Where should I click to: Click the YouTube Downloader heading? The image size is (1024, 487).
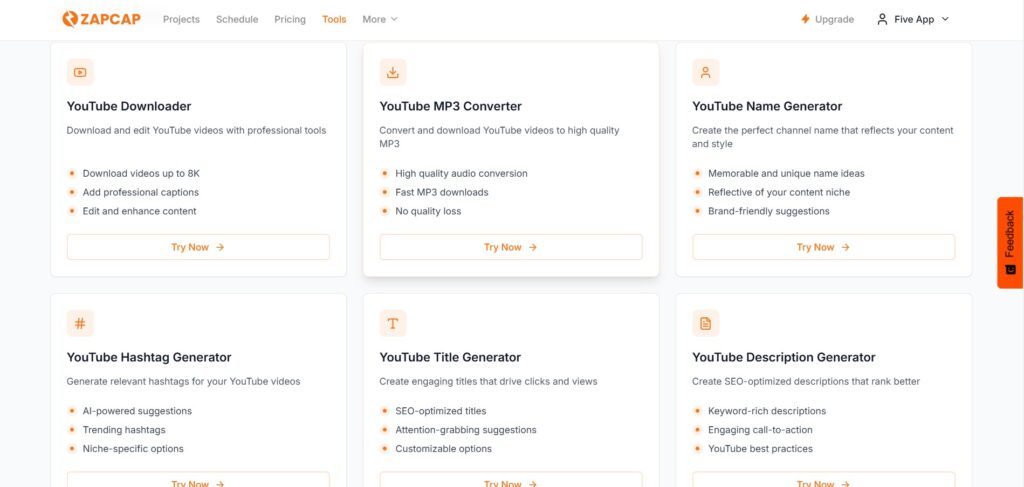pos(129,106)
